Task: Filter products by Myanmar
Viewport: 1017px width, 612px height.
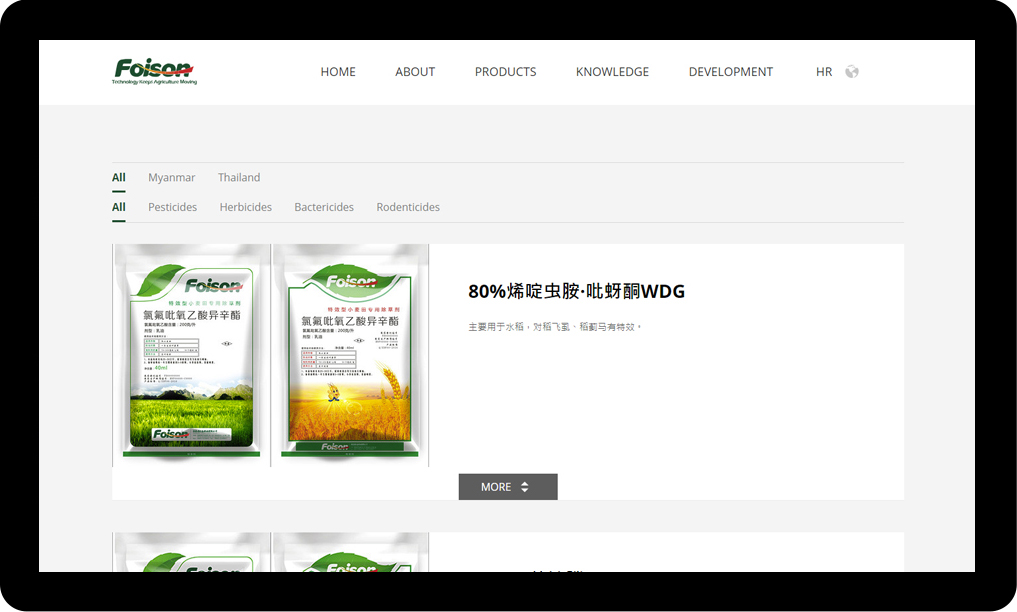Action: (172, 178)
